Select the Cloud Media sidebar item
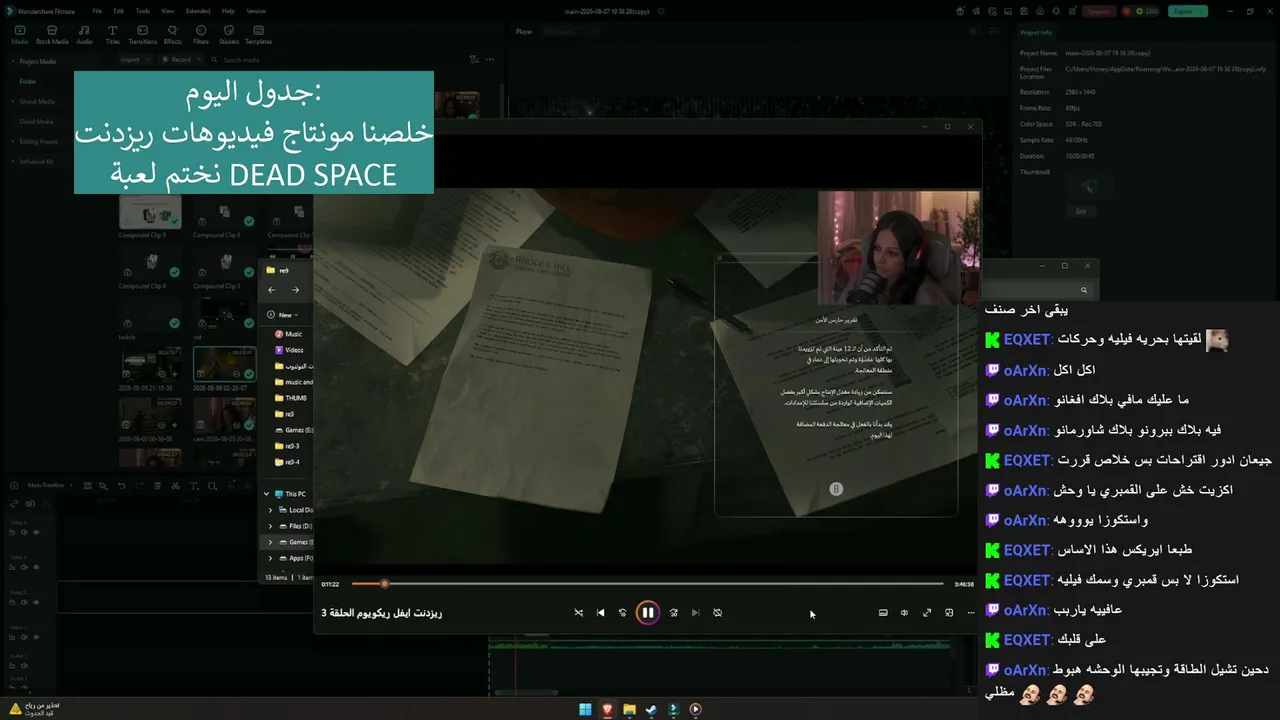 (36, 121)
